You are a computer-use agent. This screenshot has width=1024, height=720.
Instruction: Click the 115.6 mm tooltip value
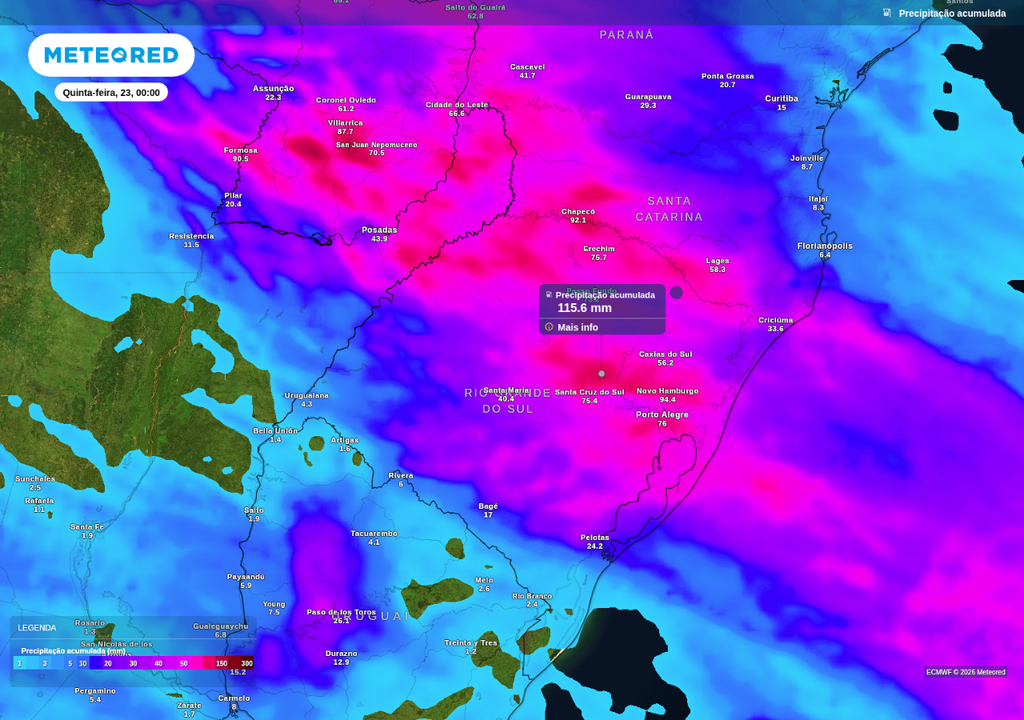584,308
